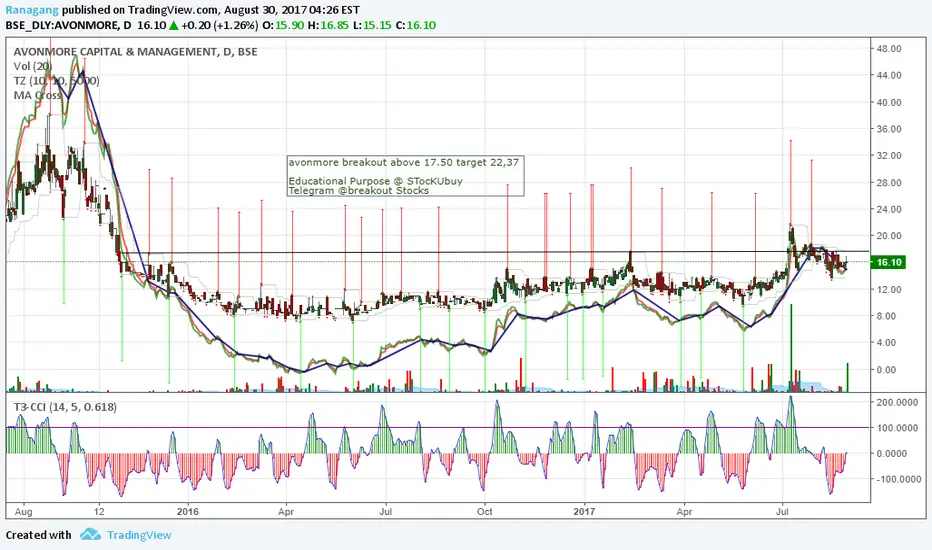This screenshot has width=932, height=550.
Task: Open the Ranagang author link
Action: [x=32, y=10]
